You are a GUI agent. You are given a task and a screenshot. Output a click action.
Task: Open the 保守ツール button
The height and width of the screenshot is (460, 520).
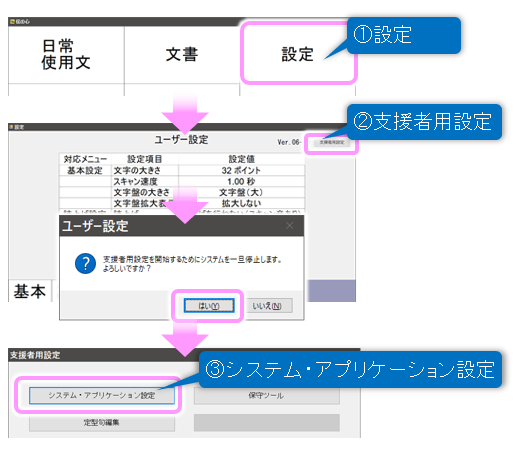(x=266, y=396)
